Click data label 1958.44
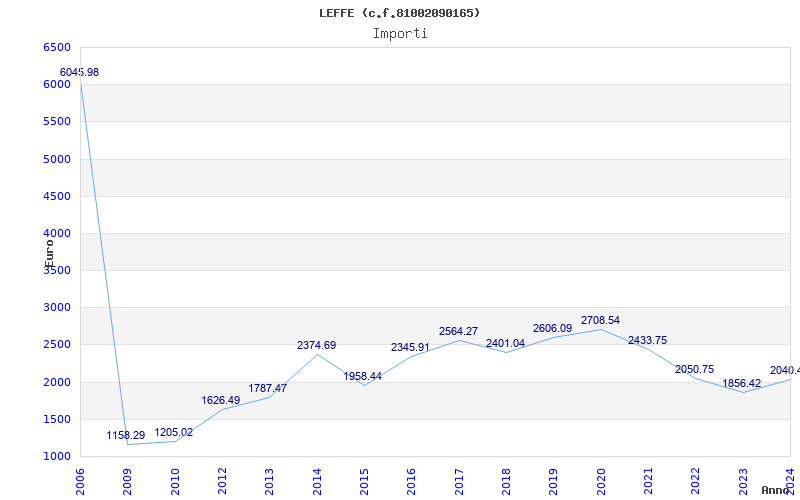 point(362,377)
